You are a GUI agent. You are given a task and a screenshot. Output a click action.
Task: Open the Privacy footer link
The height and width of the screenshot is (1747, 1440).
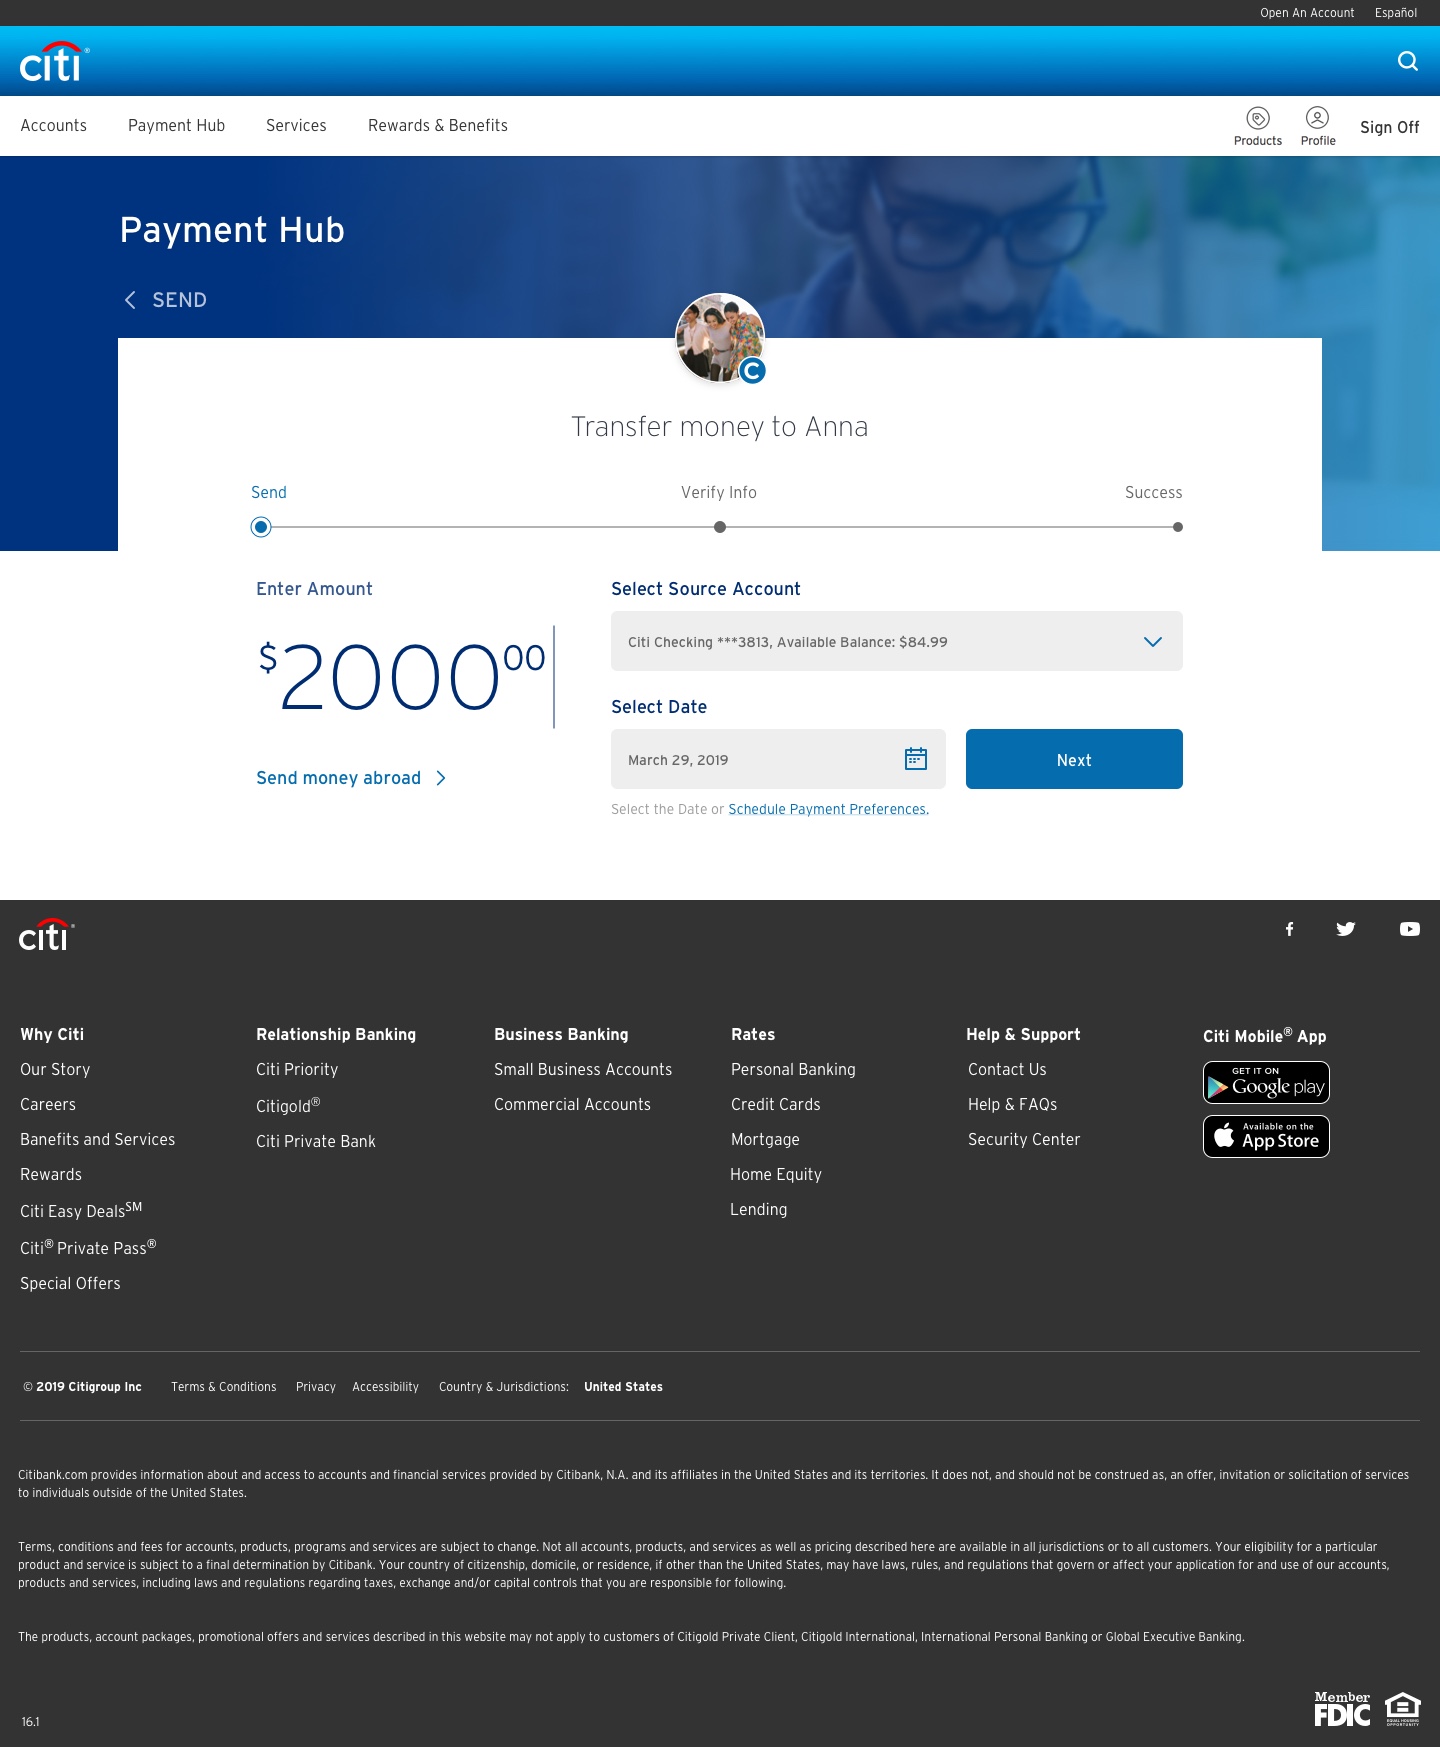coord(316,1386)
